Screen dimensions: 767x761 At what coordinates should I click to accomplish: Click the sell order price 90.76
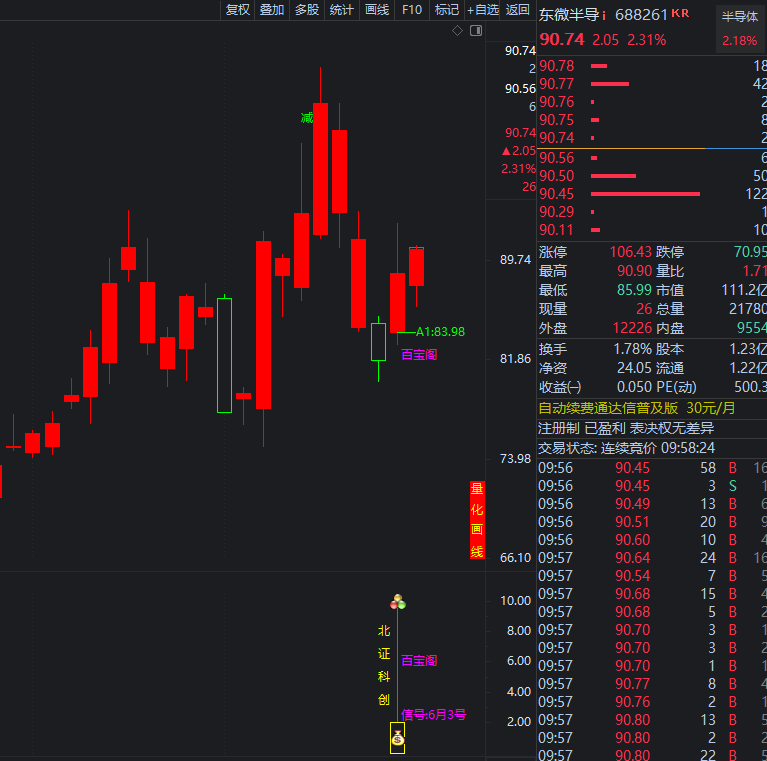(x=557, y=102)
